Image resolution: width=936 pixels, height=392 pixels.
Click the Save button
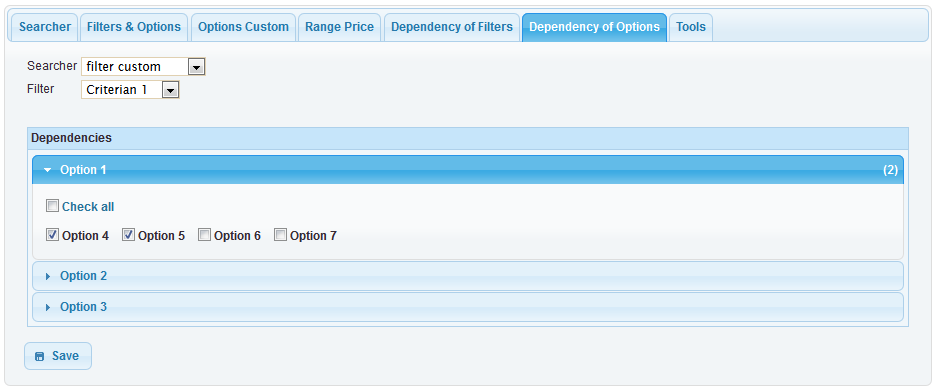(58, 356)
